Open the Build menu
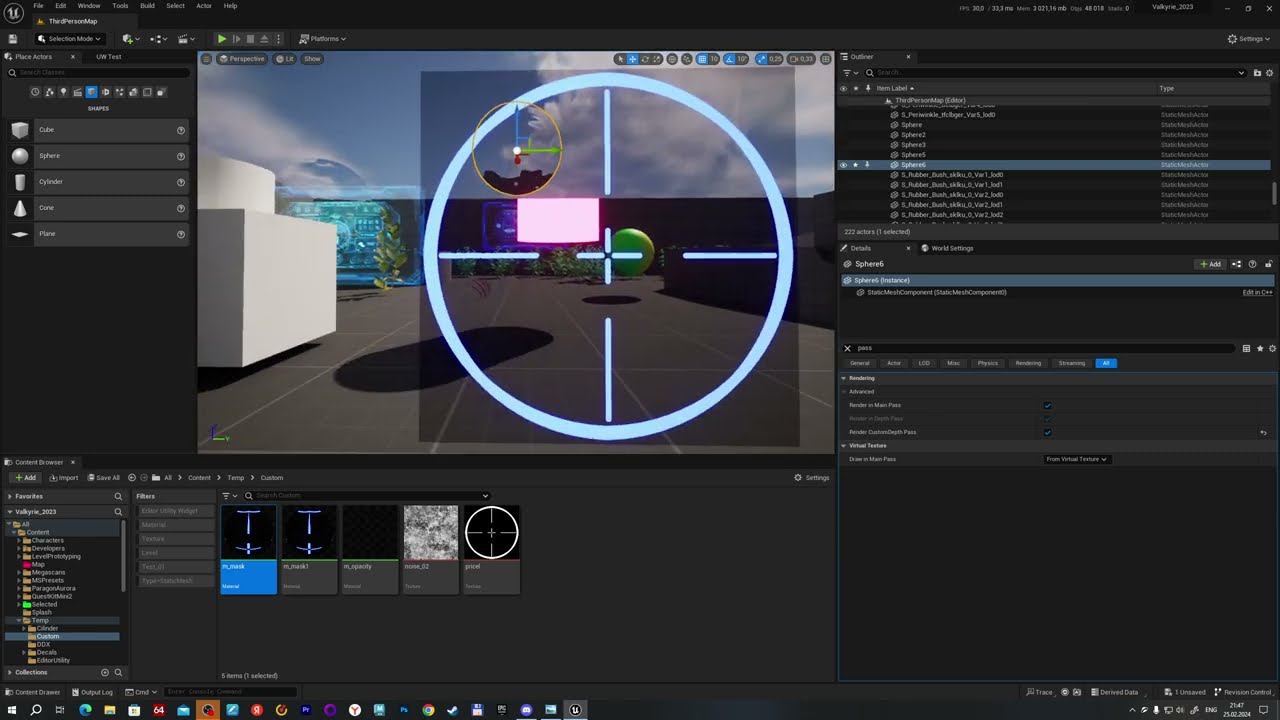 (x=147, y=6)
